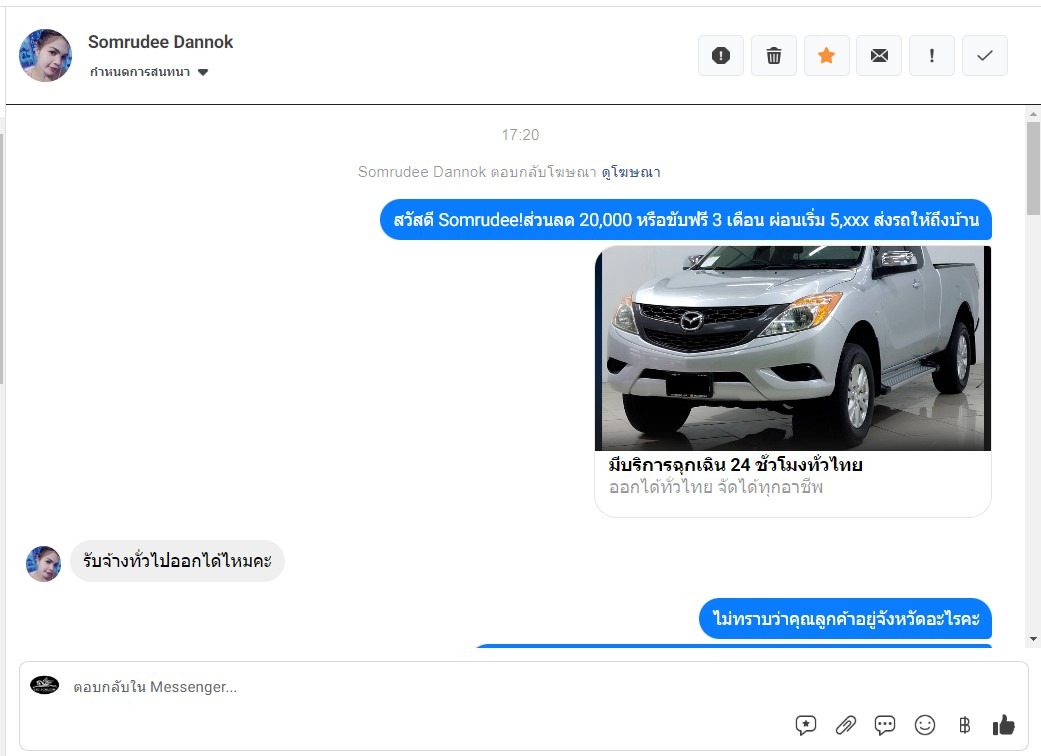Click the 17:20 timestamp
This screenshot has width=1041, height=756.
tap(520, 135)
